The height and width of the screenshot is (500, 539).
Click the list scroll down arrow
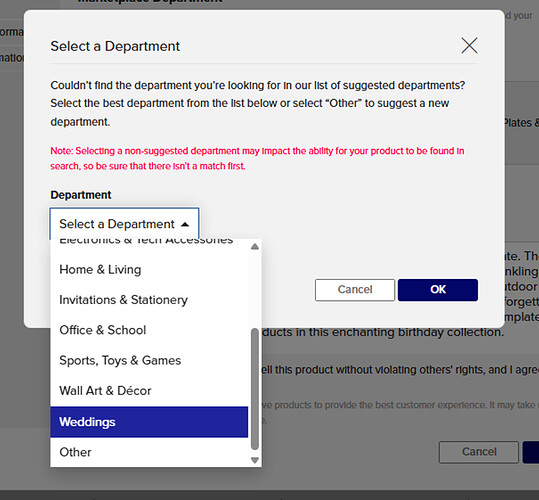coord(255,460)
